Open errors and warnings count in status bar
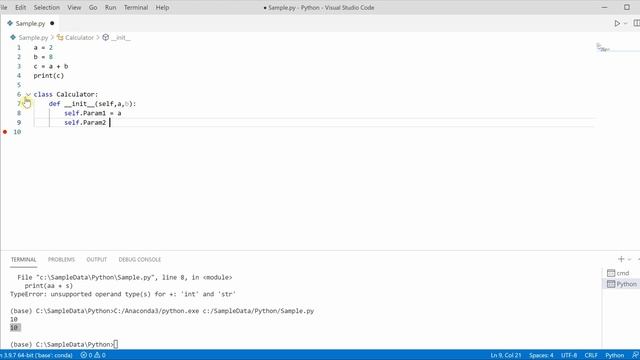The width and height of the screenshot is (640, 360). pos(93,355)
